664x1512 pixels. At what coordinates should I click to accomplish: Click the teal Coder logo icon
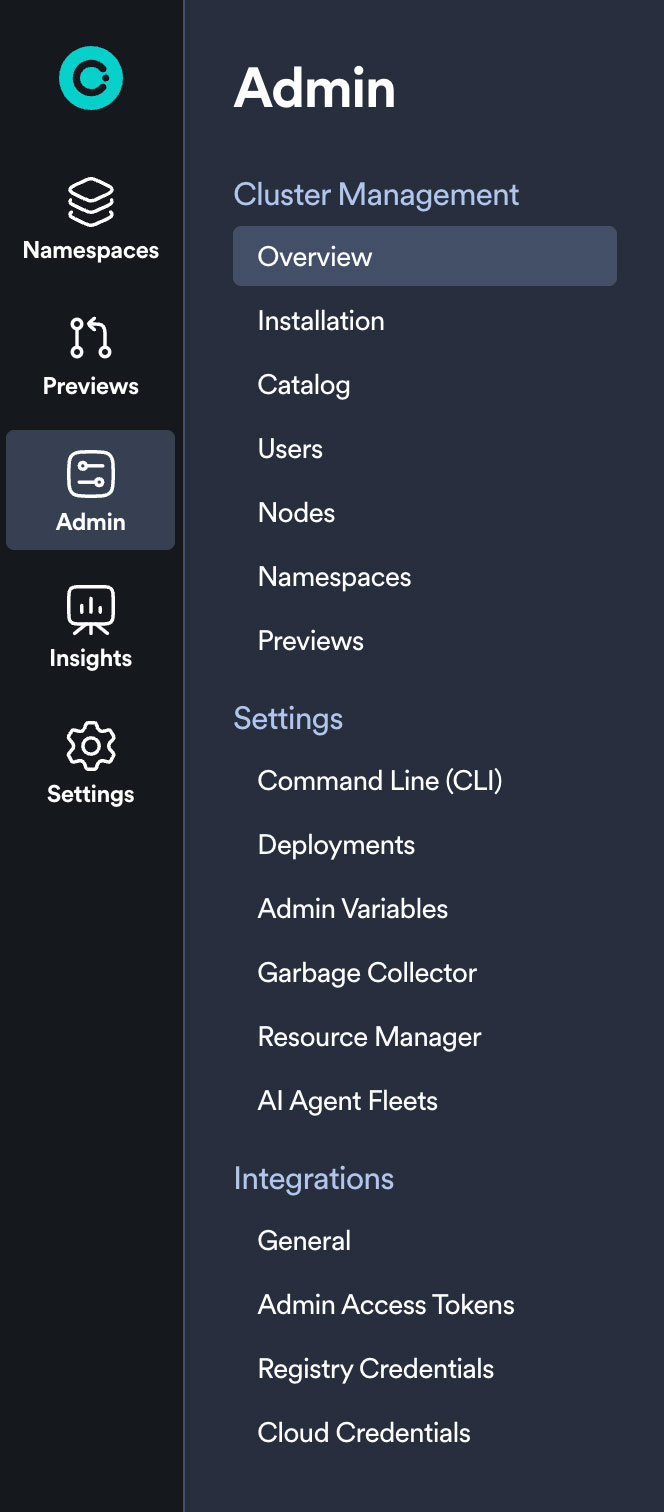click(x=90, y=76)
